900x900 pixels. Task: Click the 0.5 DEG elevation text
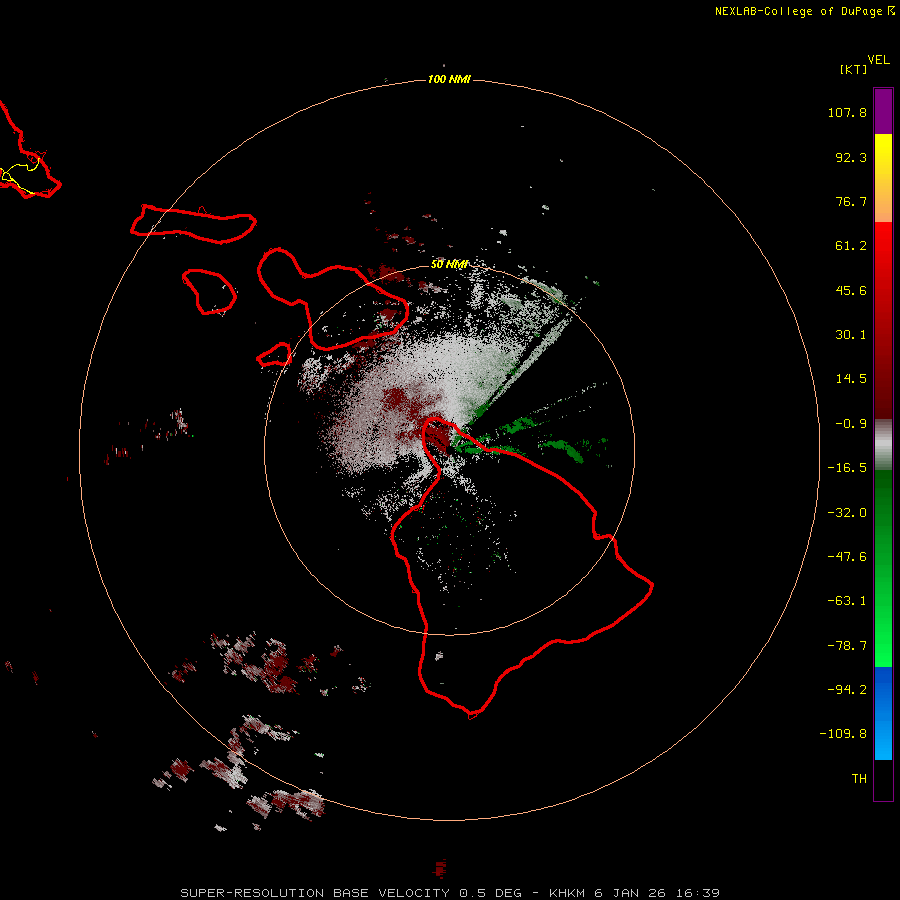coord(490,893)
